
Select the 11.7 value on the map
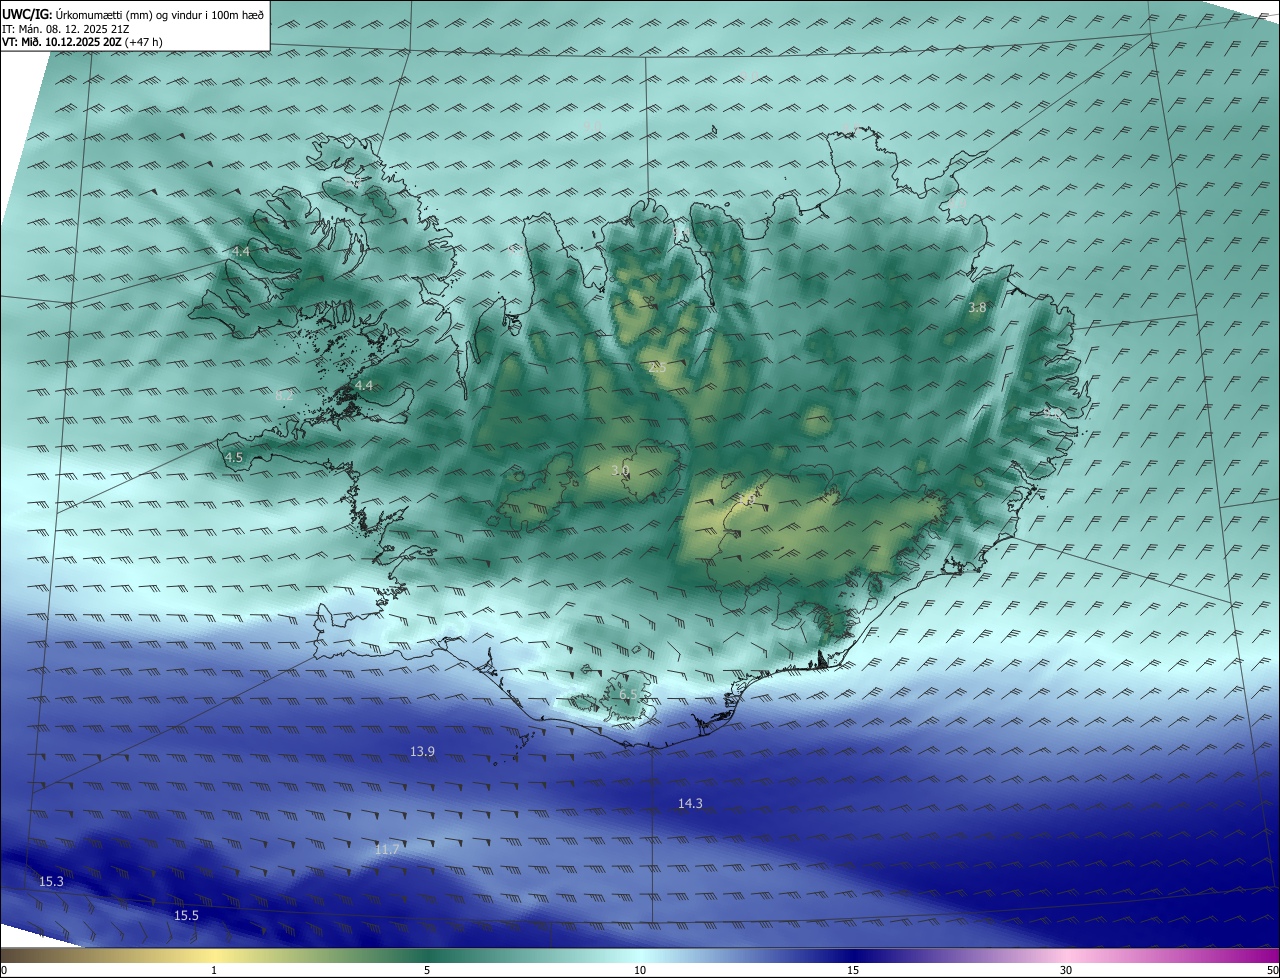pos(387,849)
